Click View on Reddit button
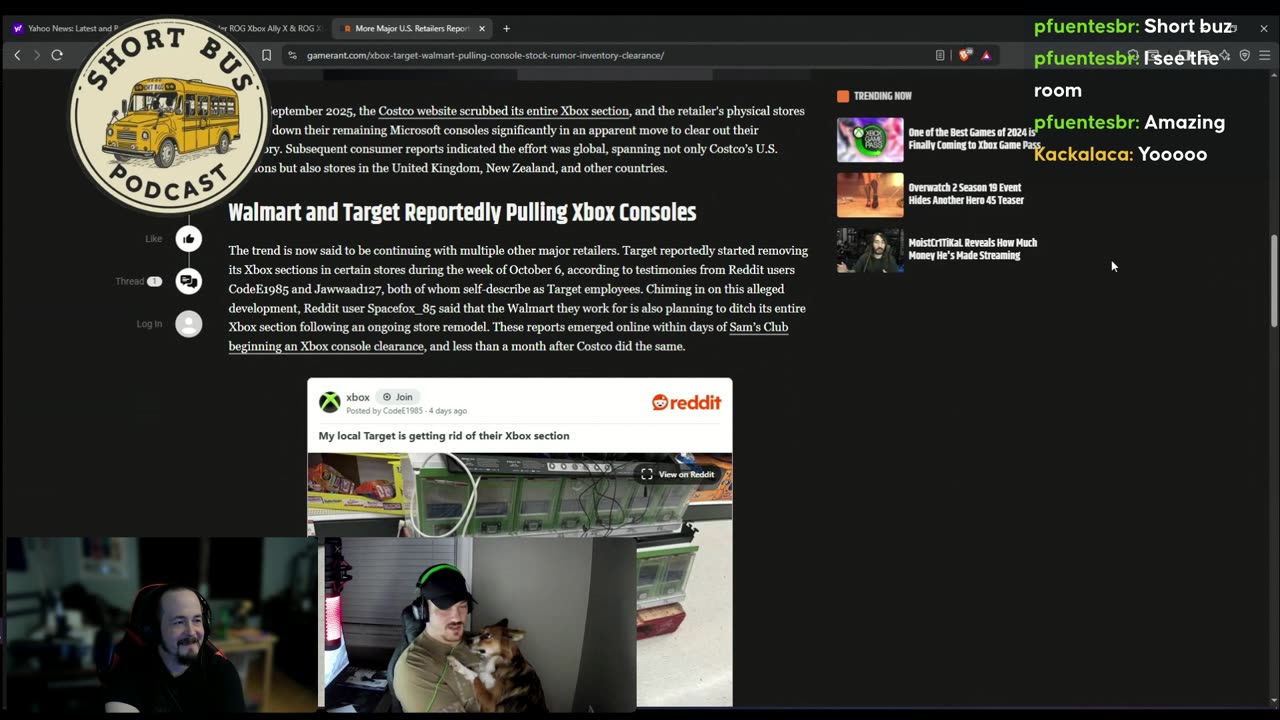This screenshot has height=720, width=1280. [x=678, y=474]
